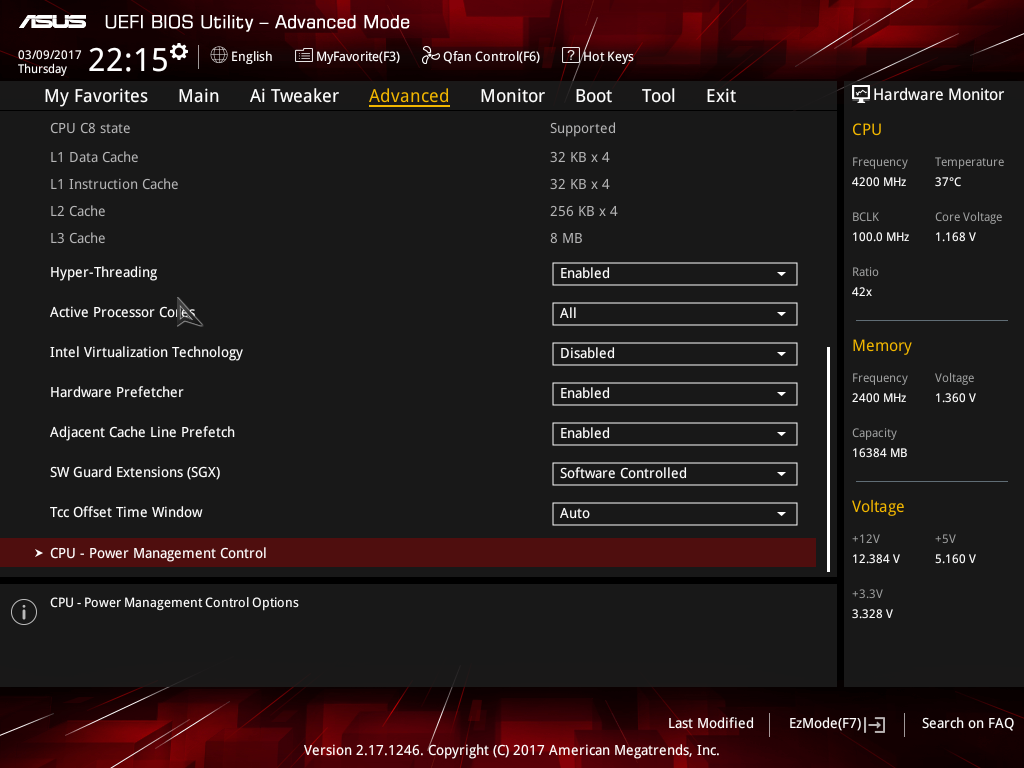Click the MyFavorite list icon

(x=304, y=56)
